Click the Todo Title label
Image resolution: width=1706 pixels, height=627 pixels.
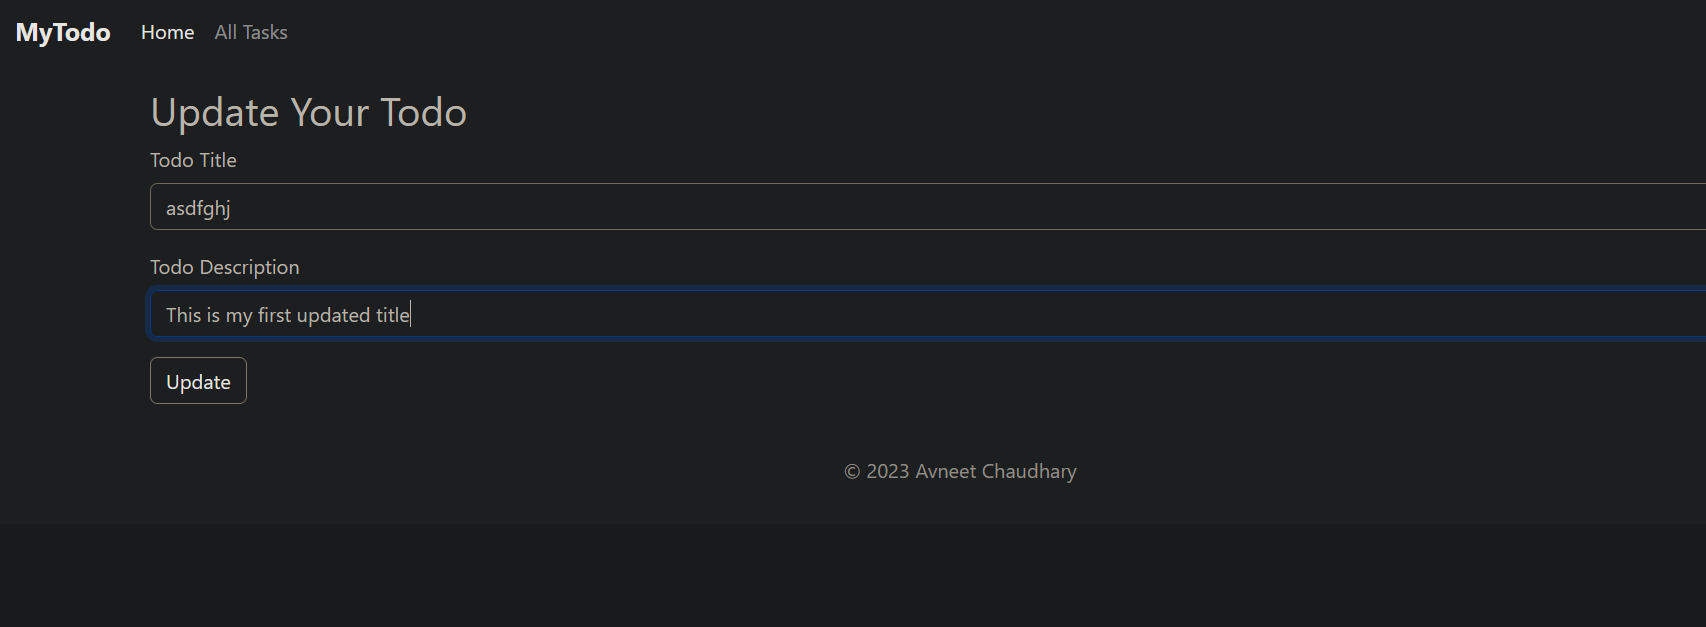193,160
